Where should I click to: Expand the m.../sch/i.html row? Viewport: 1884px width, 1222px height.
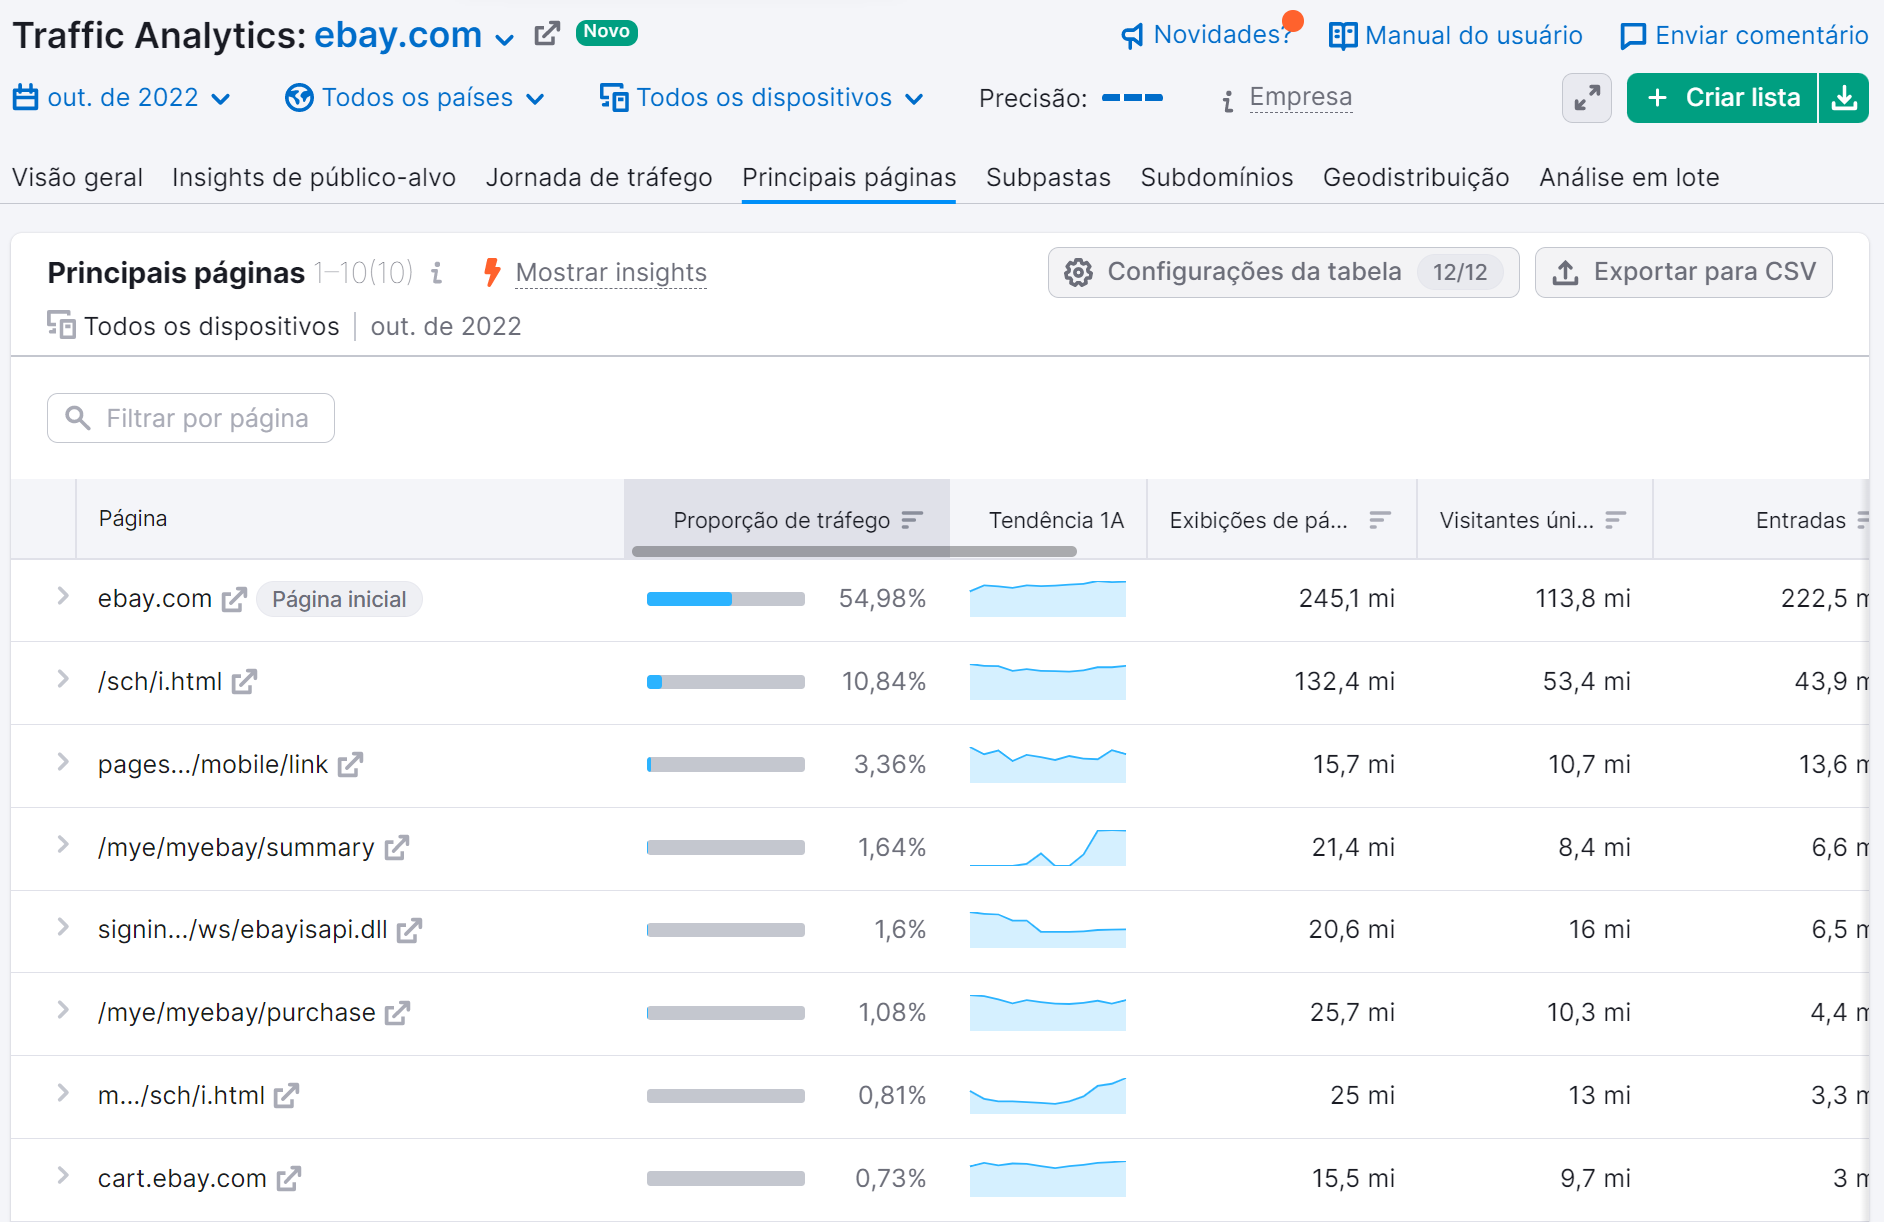click(x=63, y=1093)
